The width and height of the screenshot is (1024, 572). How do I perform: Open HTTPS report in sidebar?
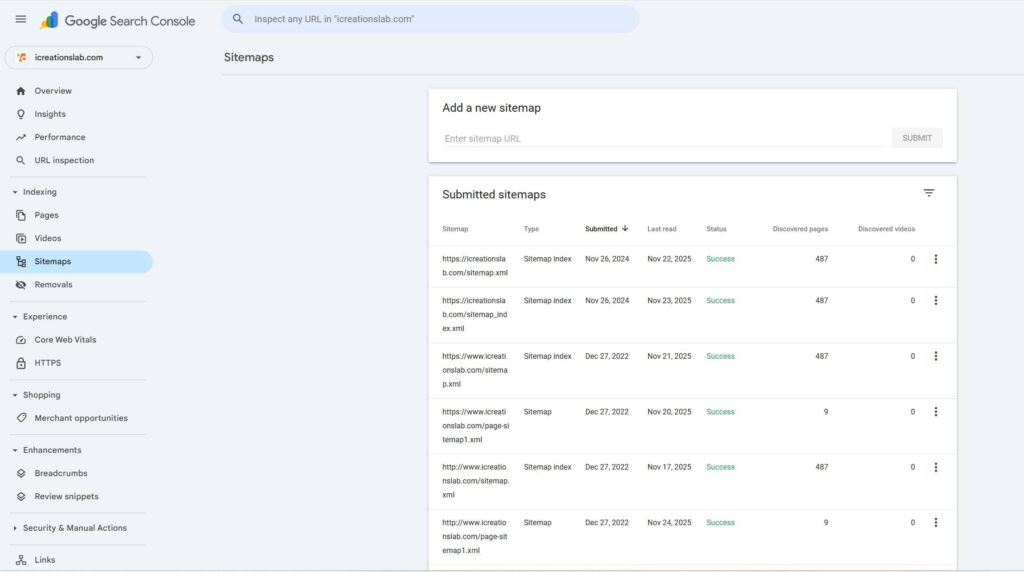click(48, 363)
